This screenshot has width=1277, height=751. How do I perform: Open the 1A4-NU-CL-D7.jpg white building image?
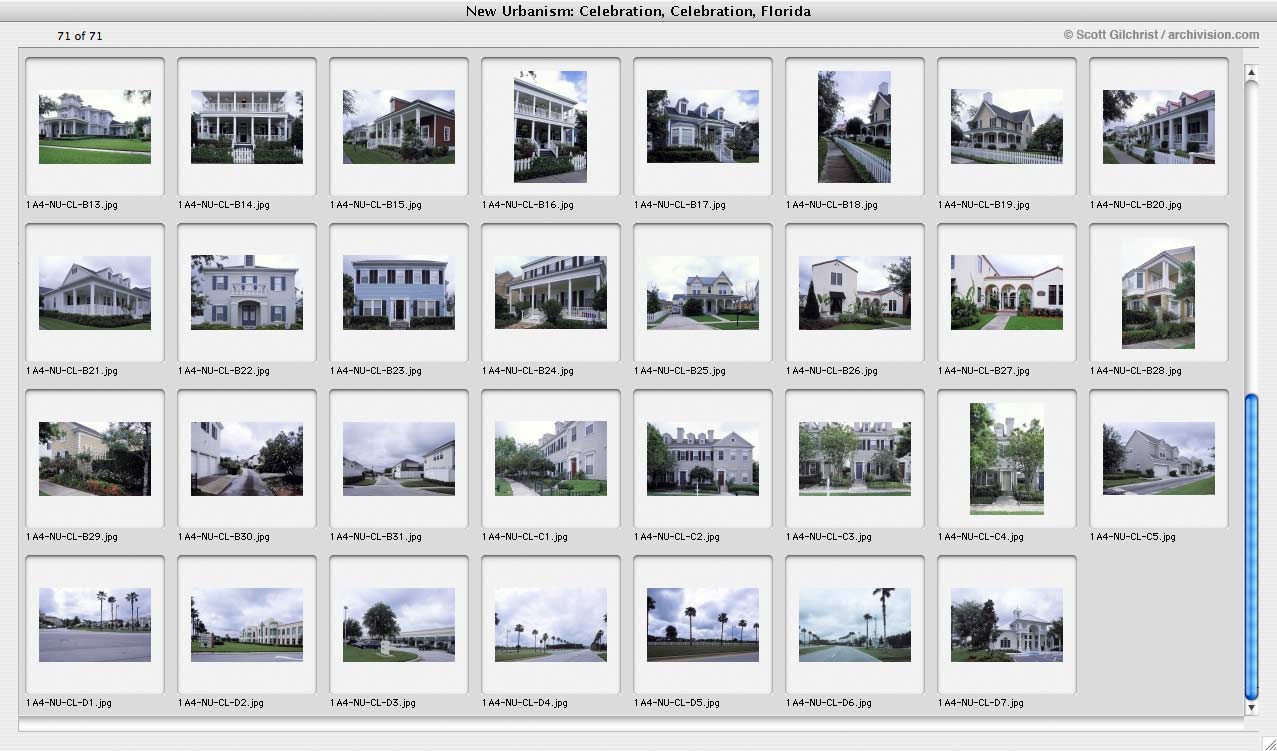(x=1007, y=625)
